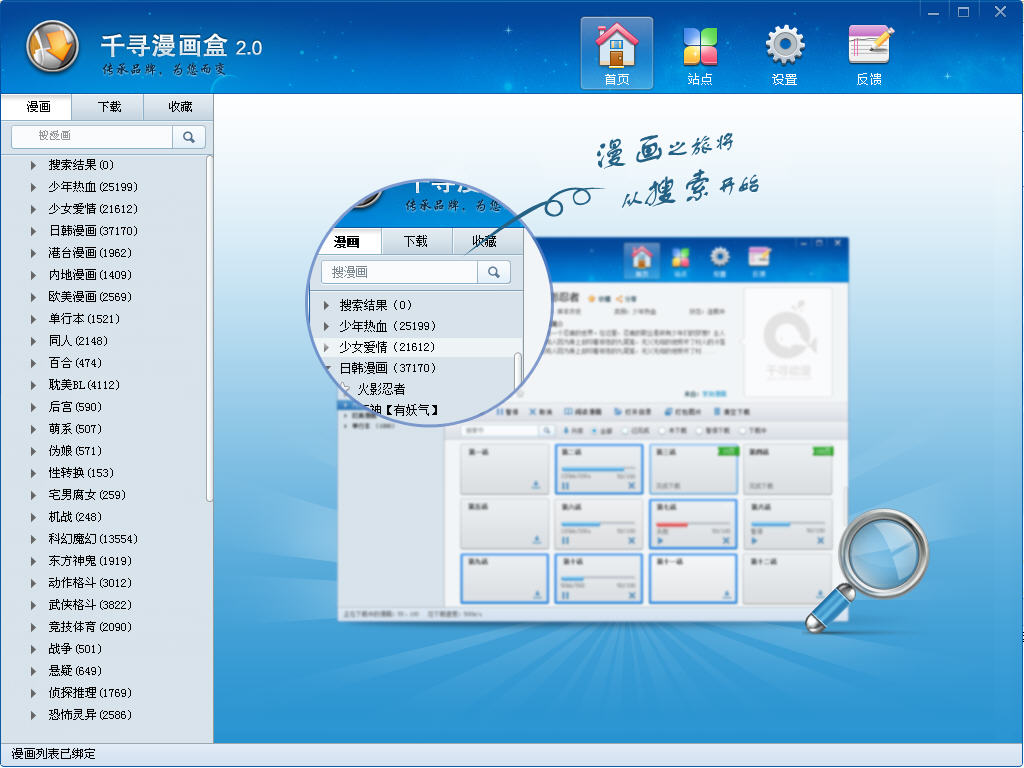Switch to the 下载 tab
The width and height of the screenshot is (1024, 768).
coord(109,106)
